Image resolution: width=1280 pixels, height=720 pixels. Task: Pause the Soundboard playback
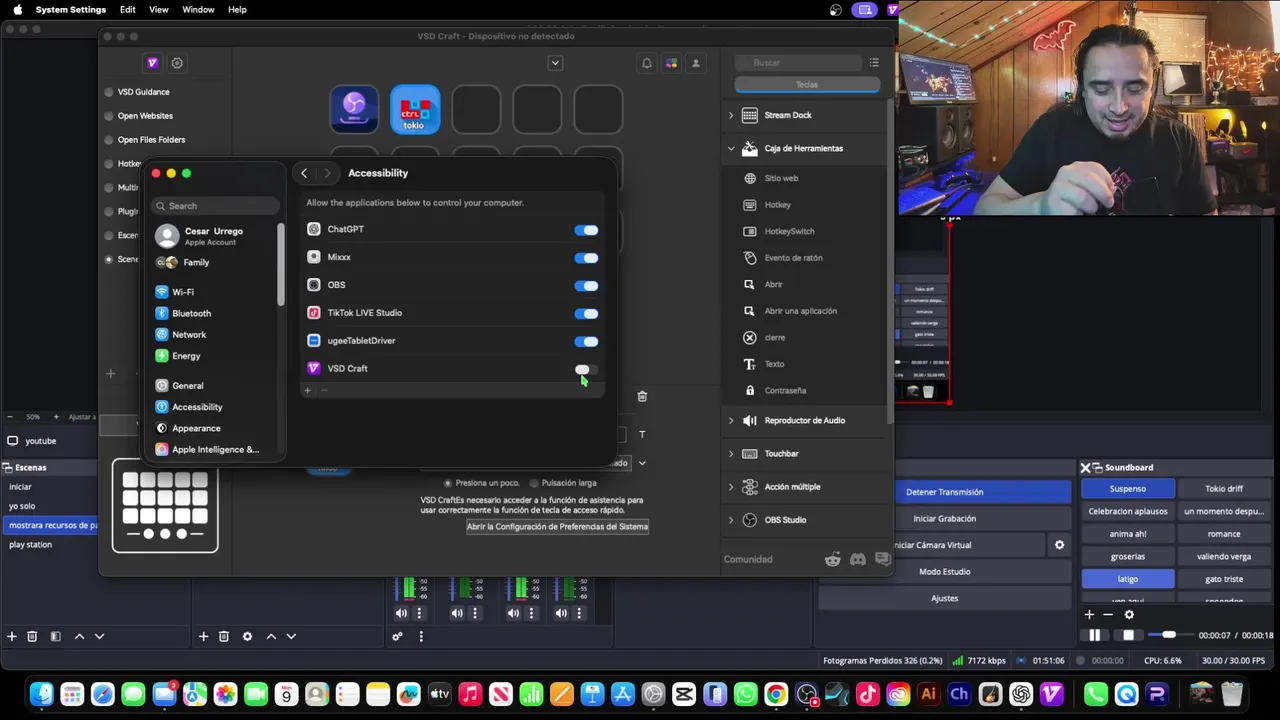pyautogui.click(x=1095, y=635)
